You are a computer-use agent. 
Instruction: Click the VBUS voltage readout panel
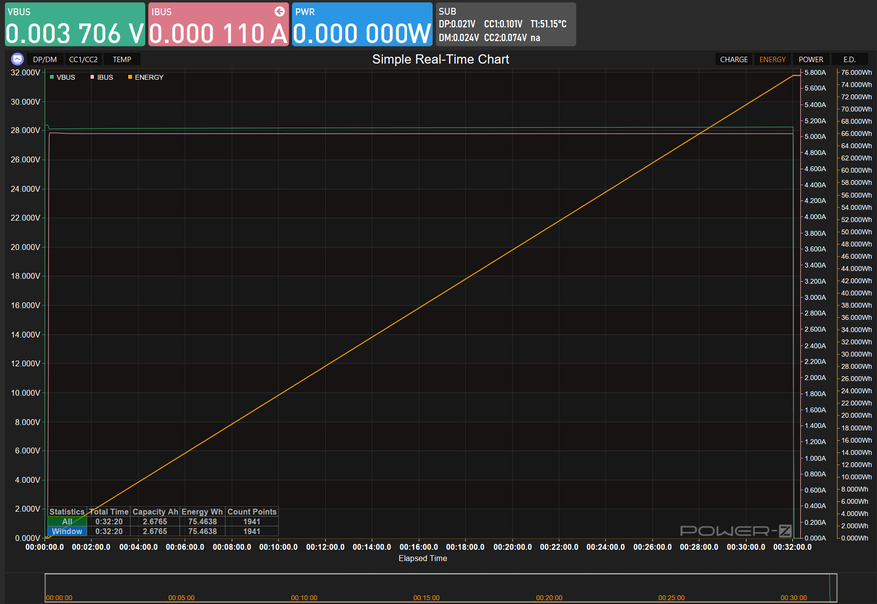pyautogui.click(x=74, y=24)
